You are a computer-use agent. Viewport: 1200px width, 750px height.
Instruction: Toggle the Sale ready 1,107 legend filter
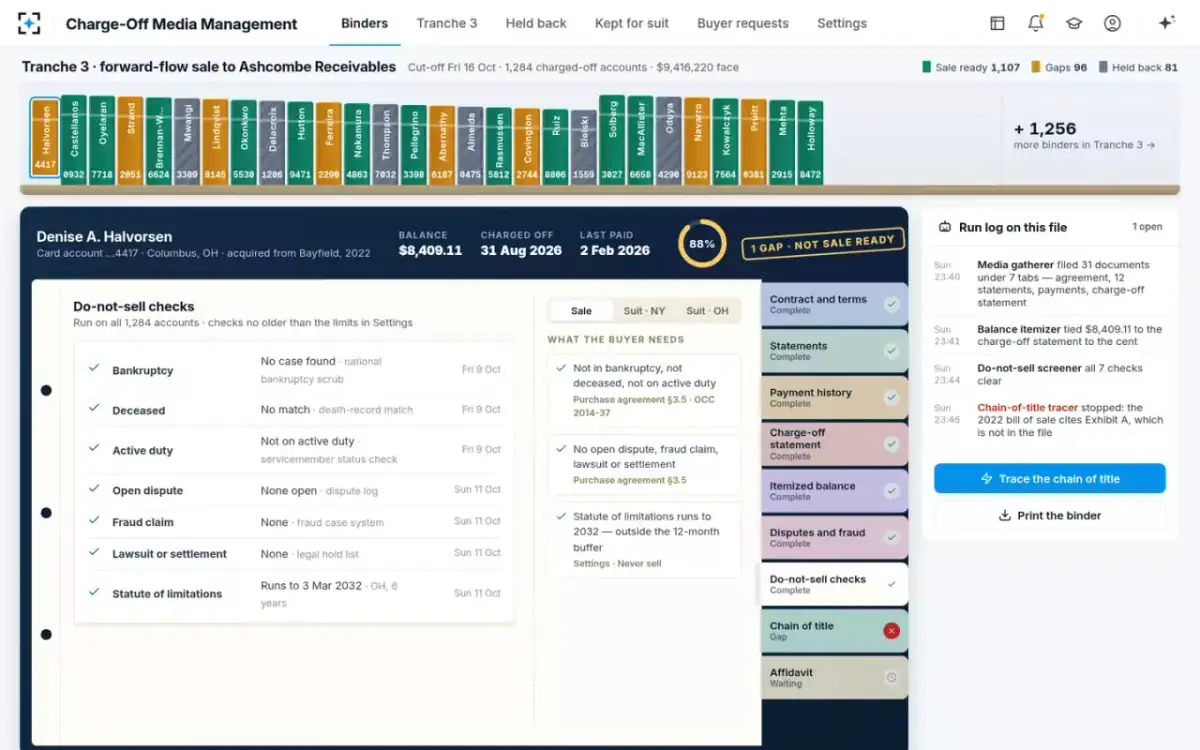click(x=971, y=68)
